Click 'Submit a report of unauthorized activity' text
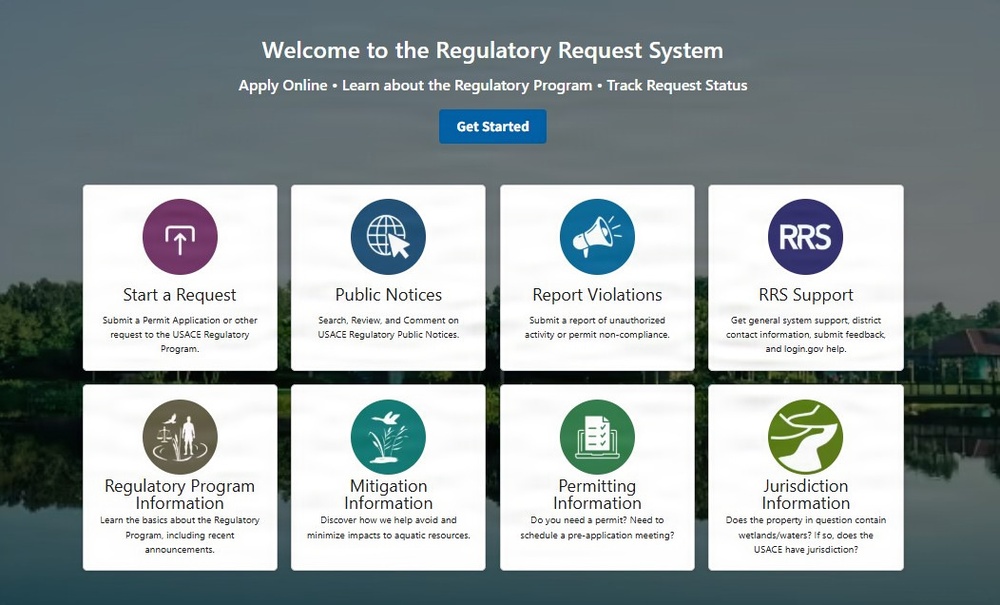Viewport: 1000px width, 605px height. [x=597, y=327]
